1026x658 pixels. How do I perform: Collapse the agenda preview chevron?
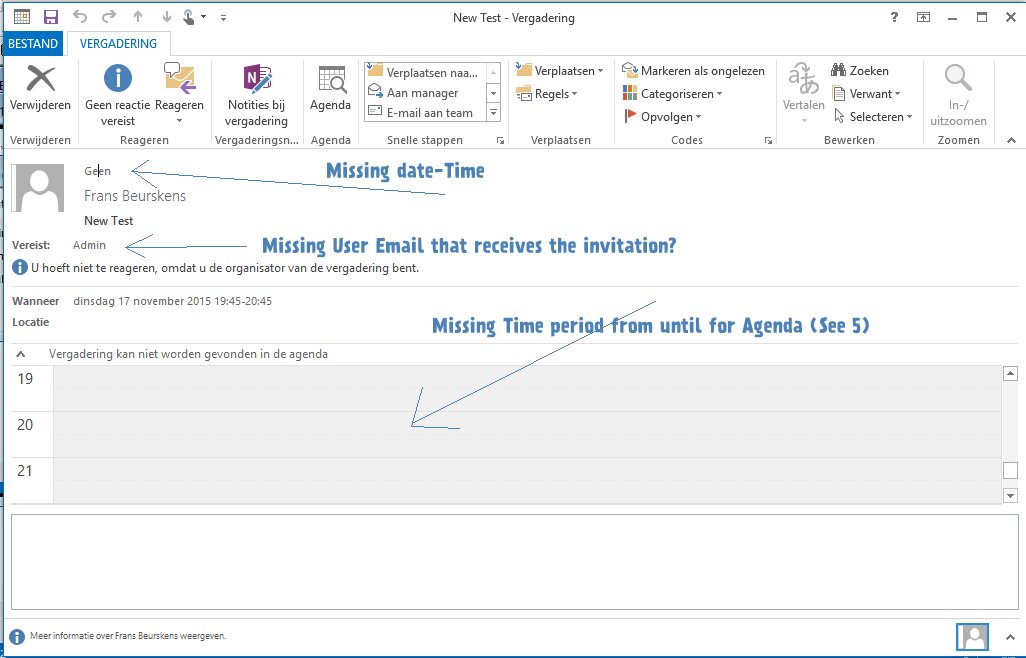point(21,354)
